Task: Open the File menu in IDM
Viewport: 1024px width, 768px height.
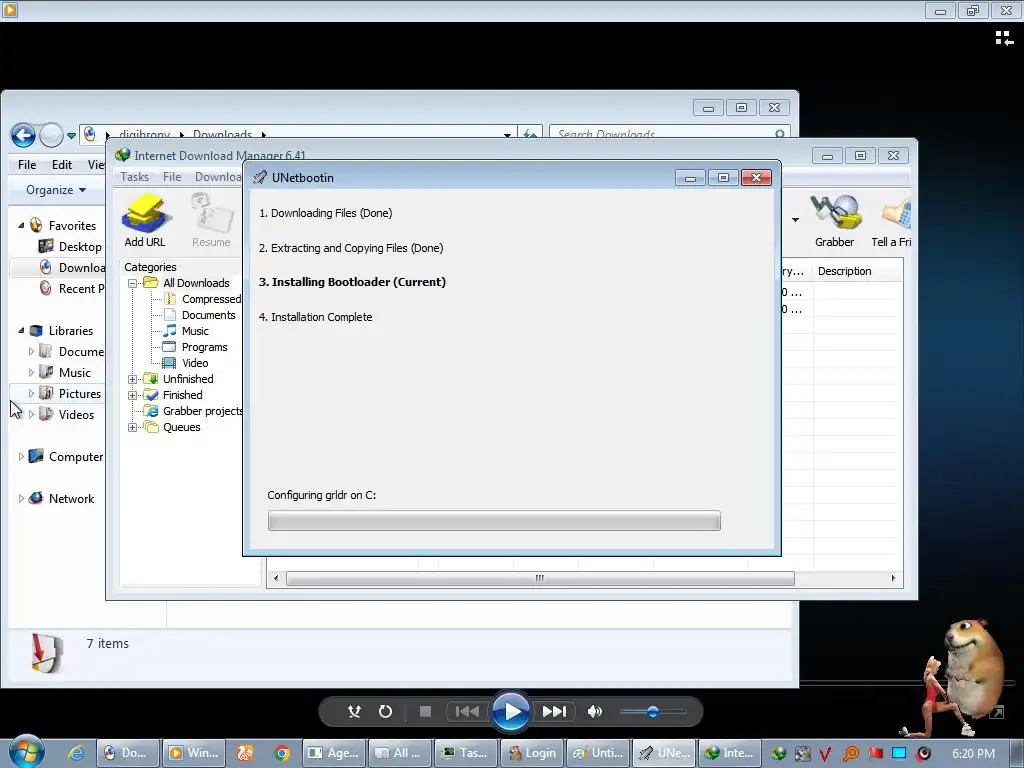Action: [x=172, y=177]
